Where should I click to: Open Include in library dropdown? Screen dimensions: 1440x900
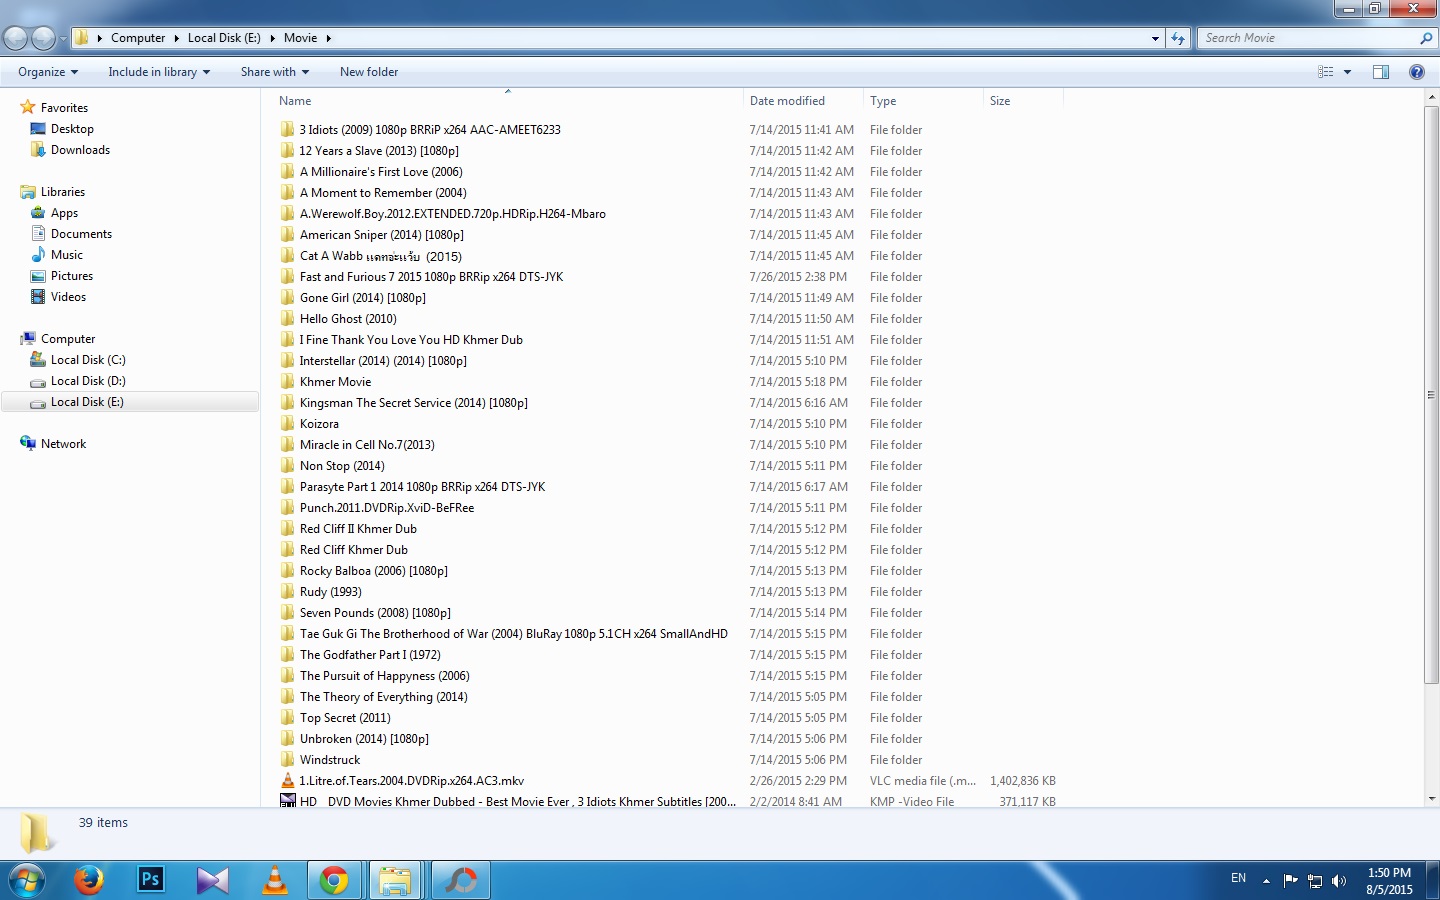tap(159, 72)
